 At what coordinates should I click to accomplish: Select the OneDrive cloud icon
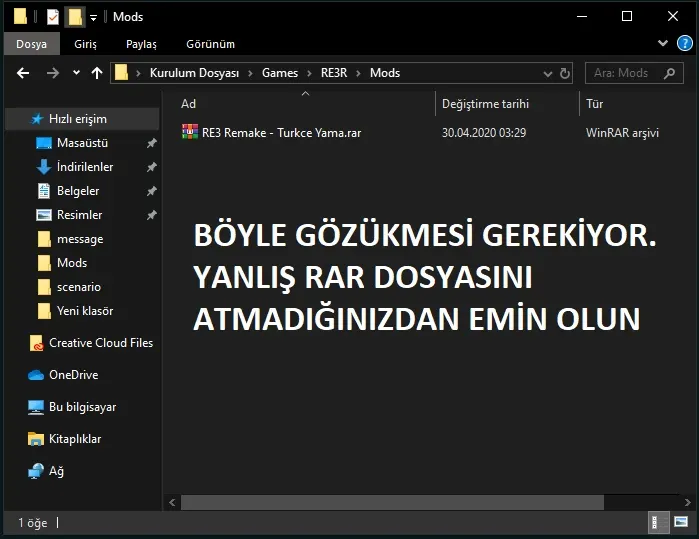pyautogui.click(x=37, y=375)
